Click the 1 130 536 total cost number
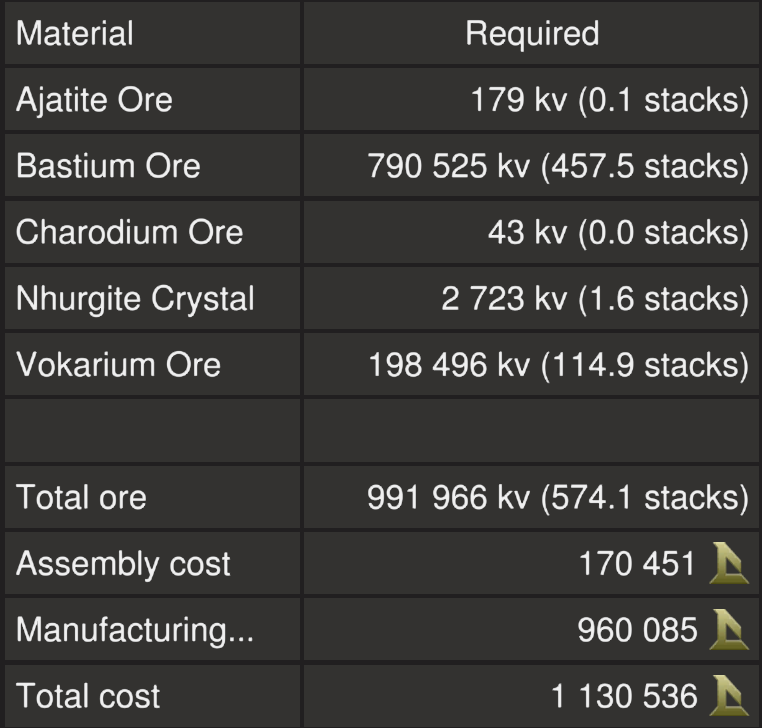Image resolution: width=762 pixels, height=728 pixels. coord(624,697)
